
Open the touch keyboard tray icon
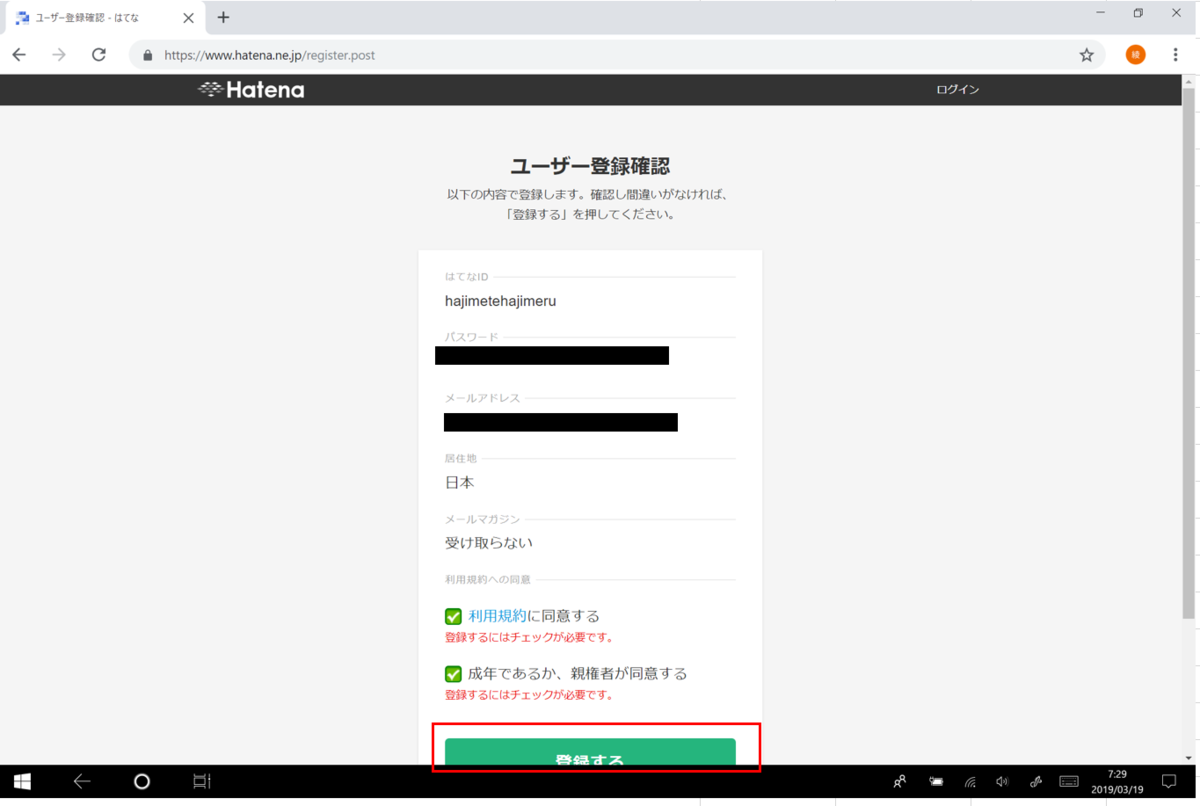click(1068, 782)
